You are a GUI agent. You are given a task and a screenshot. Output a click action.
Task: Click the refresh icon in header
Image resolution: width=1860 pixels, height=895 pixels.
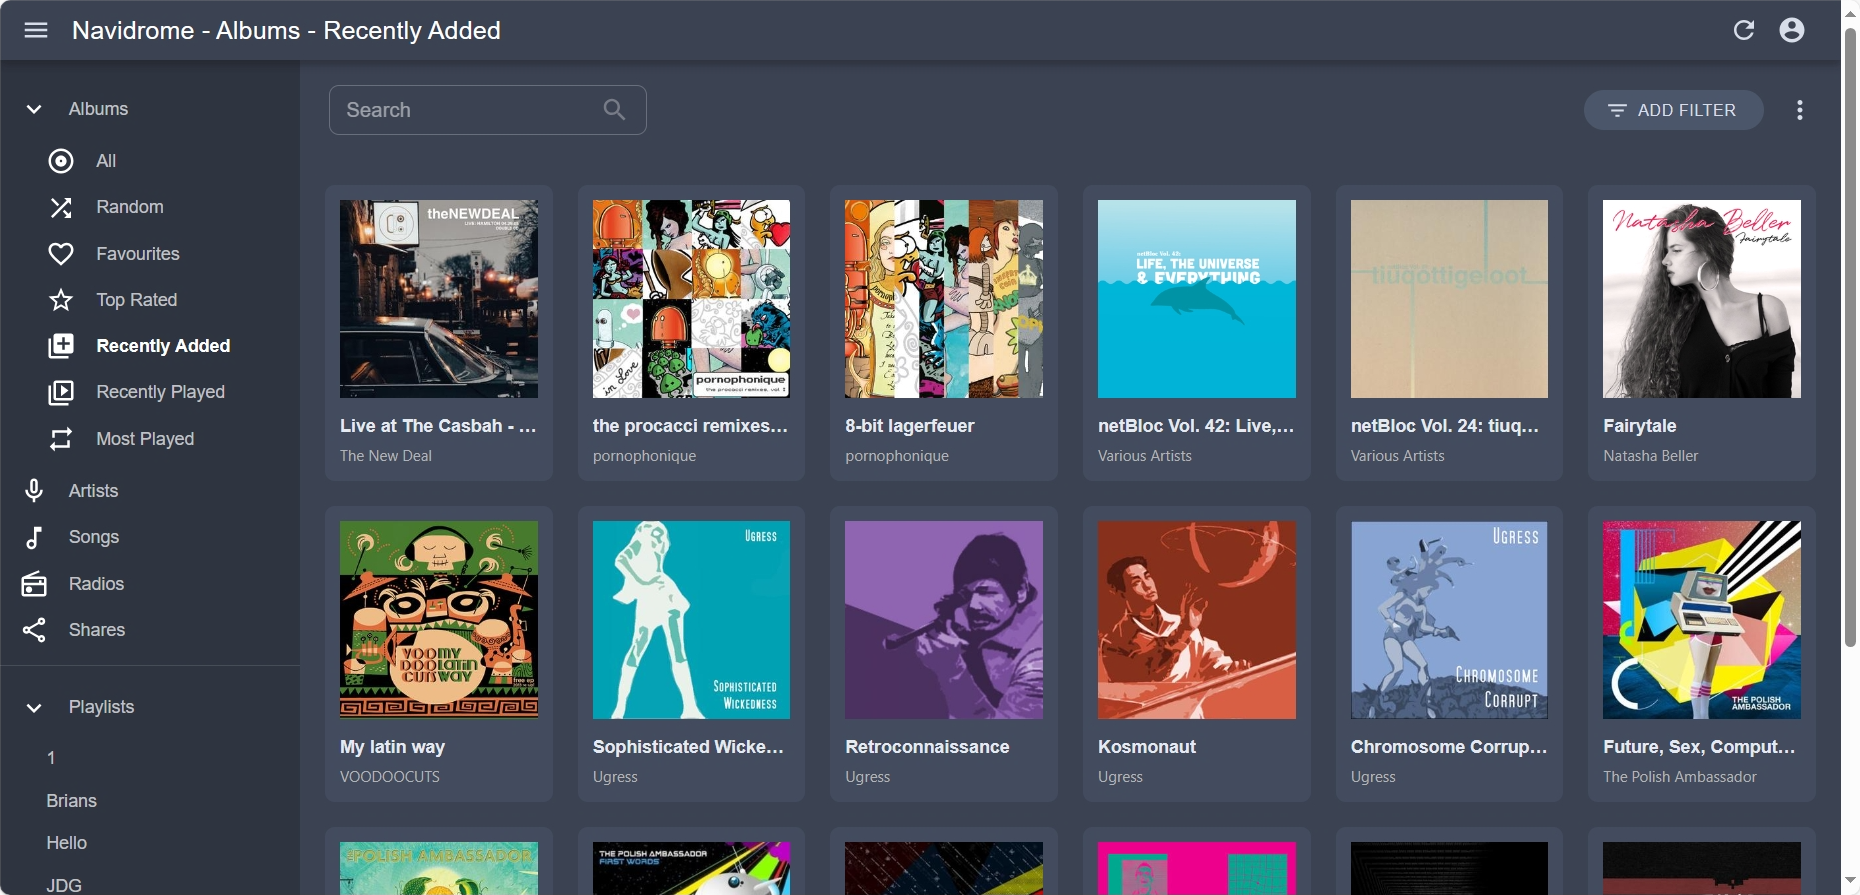[1744, 30]
